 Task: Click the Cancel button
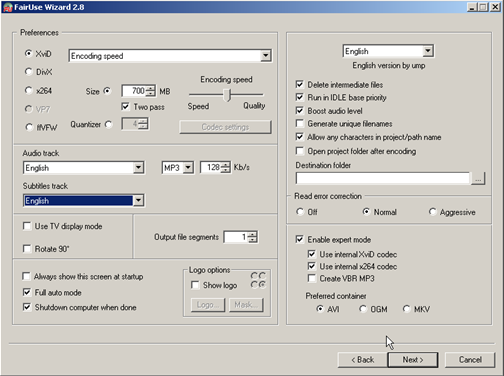470,360
